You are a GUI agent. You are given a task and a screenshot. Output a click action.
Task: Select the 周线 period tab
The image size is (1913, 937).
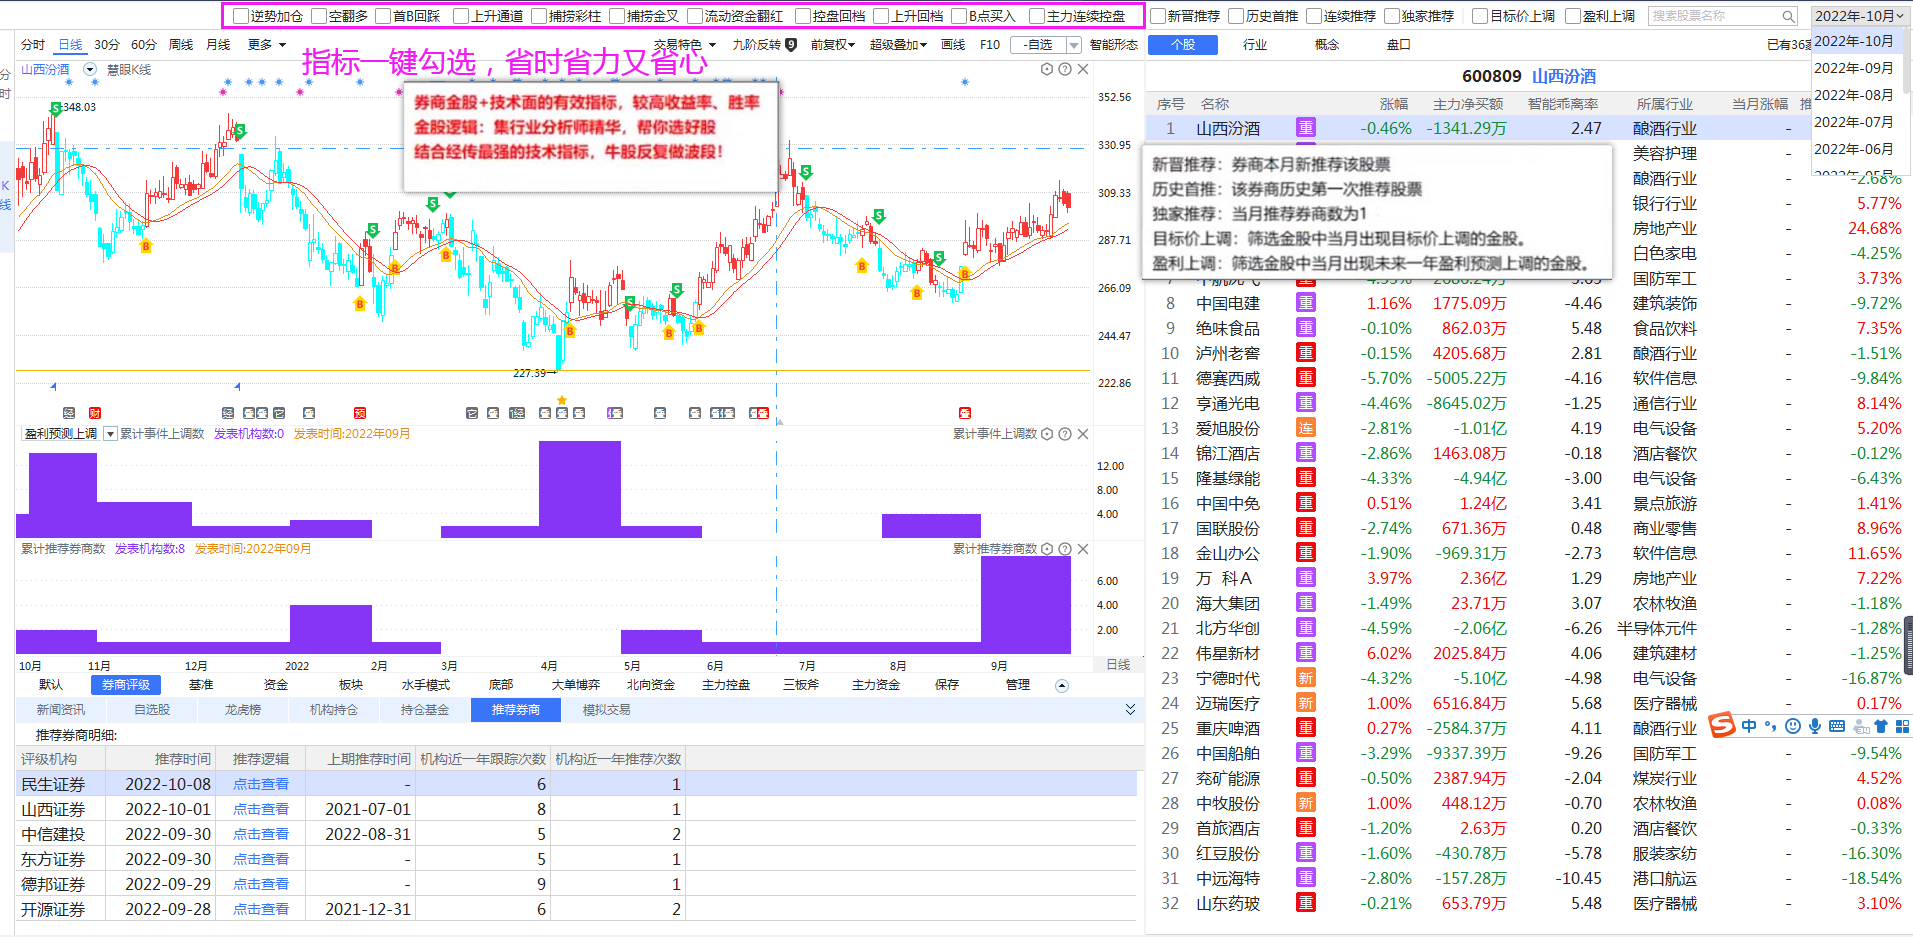(181, 45)
